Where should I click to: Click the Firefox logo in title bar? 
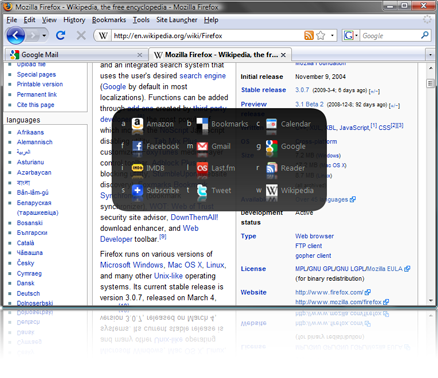8,7
